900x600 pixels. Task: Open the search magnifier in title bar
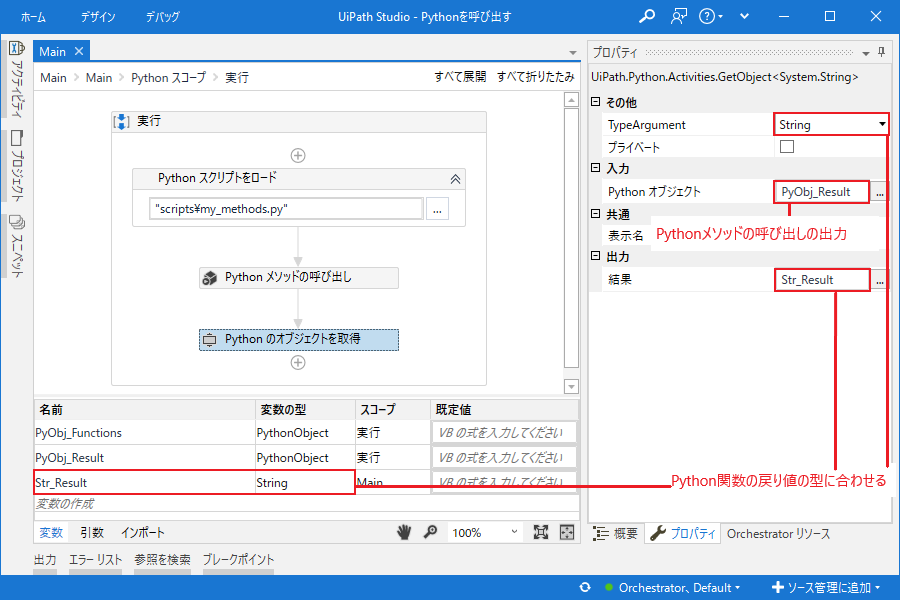point(647,16)
